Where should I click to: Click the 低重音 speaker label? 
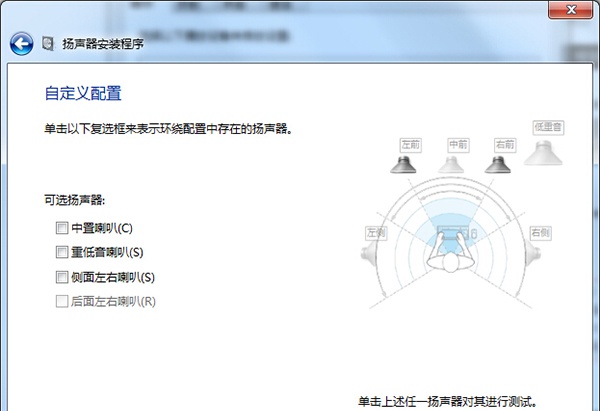548,127
